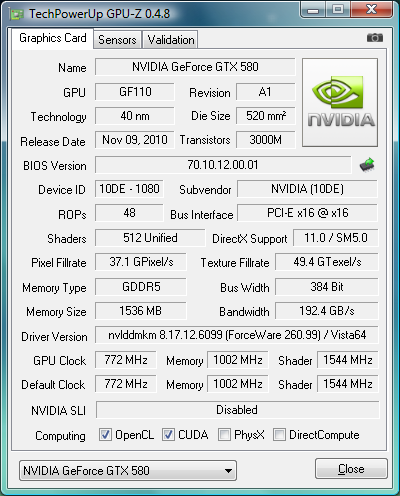
Task: Toggle the OpenCL checkbox
Action: [x=105, y=435]
